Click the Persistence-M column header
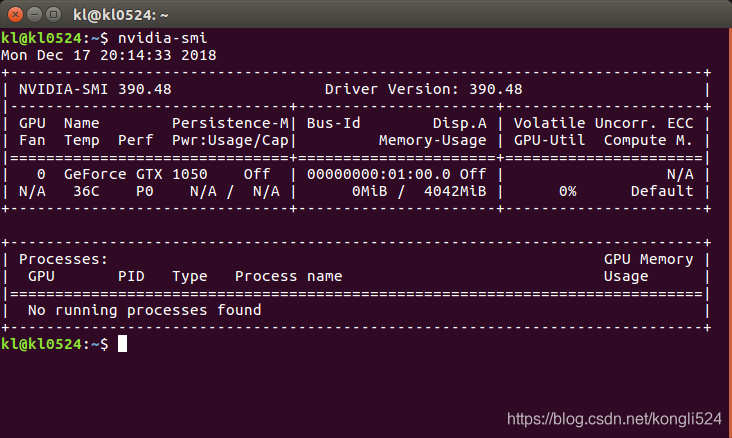 point(230,123)
